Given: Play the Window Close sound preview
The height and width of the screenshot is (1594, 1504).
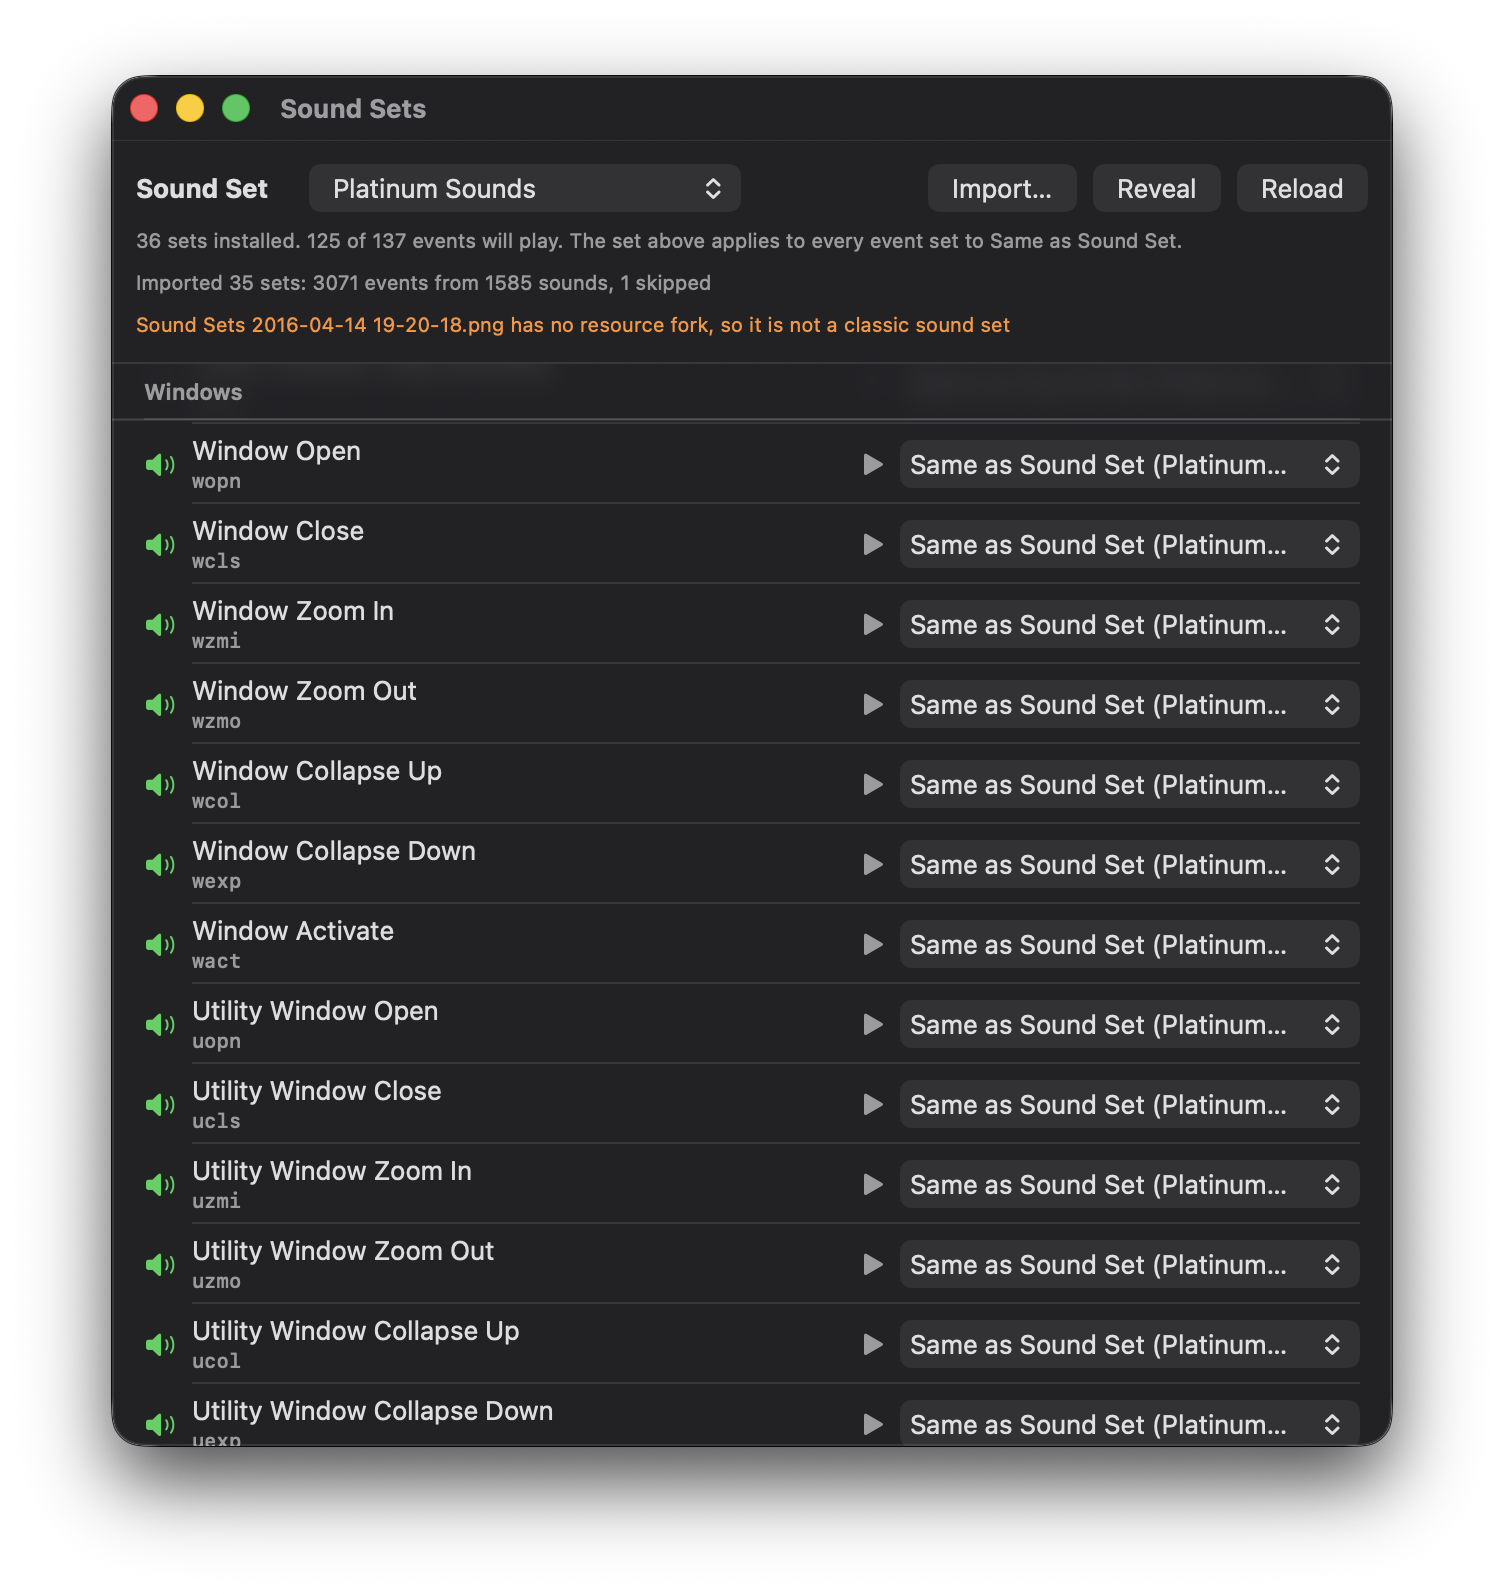Looking at the screenshot, I should coord(873,545).
